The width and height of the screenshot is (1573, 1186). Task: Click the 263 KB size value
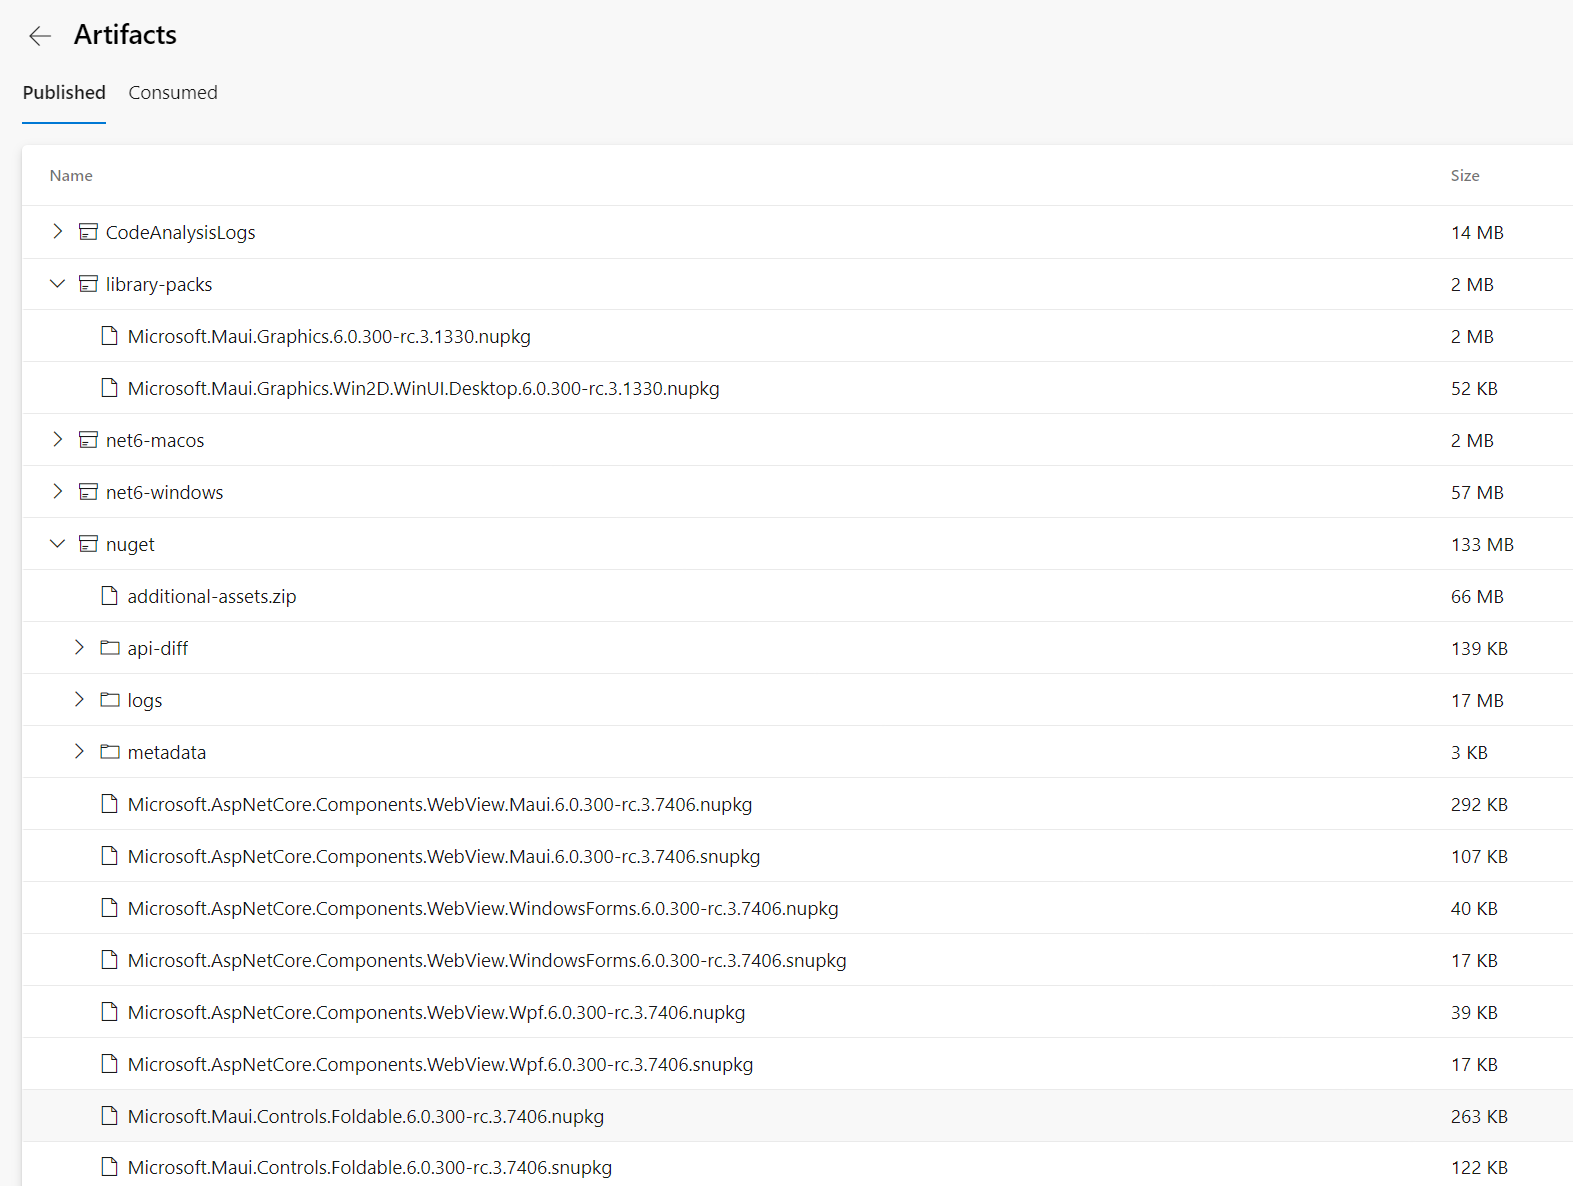coord(1479,1116)
